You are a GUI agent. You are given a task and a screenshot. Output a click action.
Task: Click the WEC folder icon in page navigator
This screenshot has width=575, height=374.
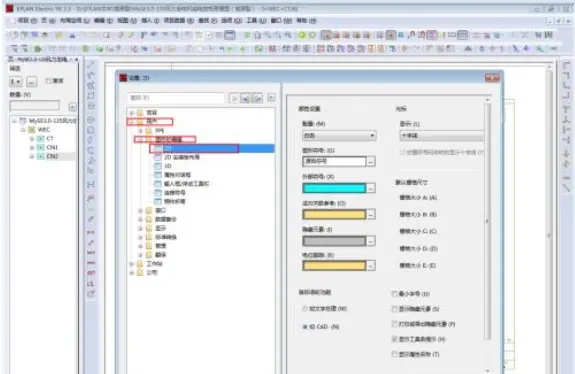32,129
